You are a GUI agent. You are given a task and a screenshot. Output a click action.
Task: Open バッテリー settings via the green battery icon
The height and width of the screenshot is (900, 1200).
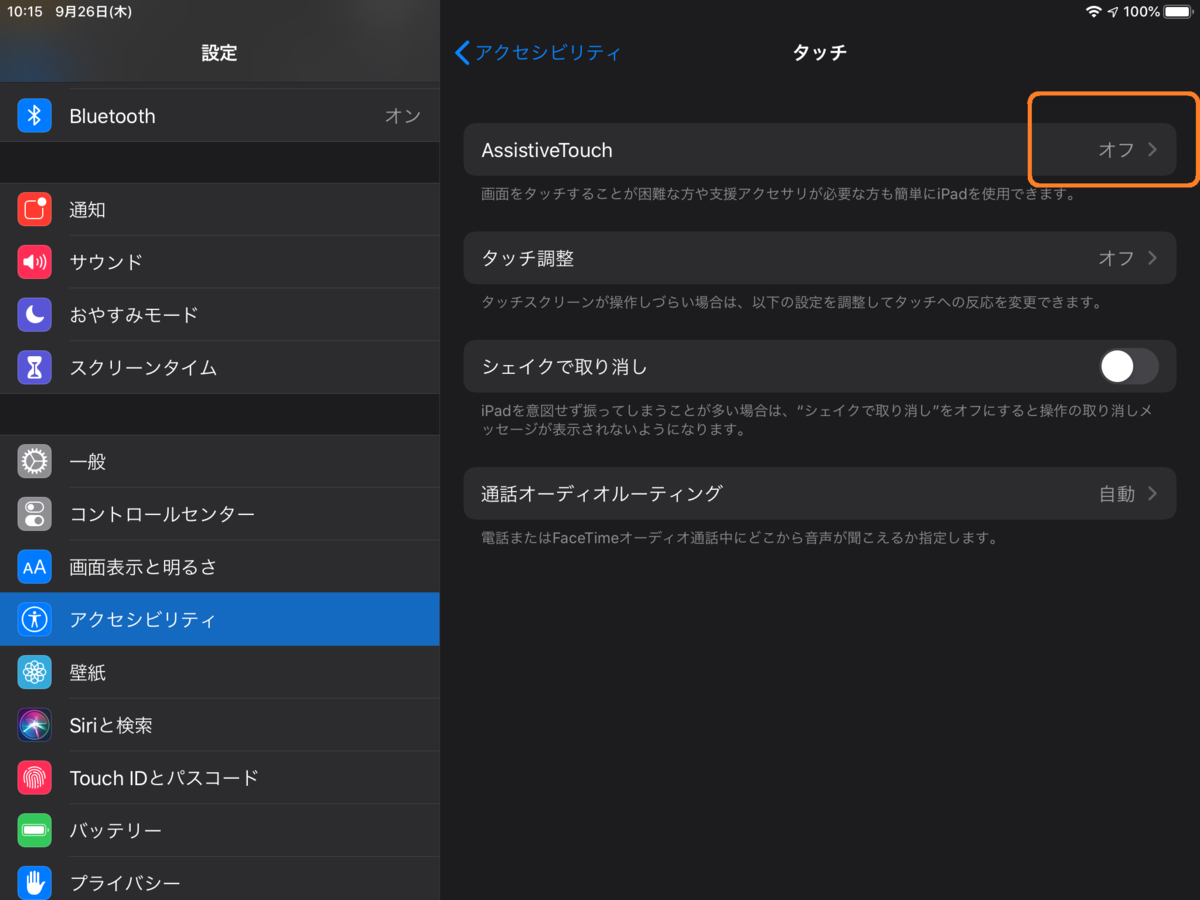tap(35, 830)
